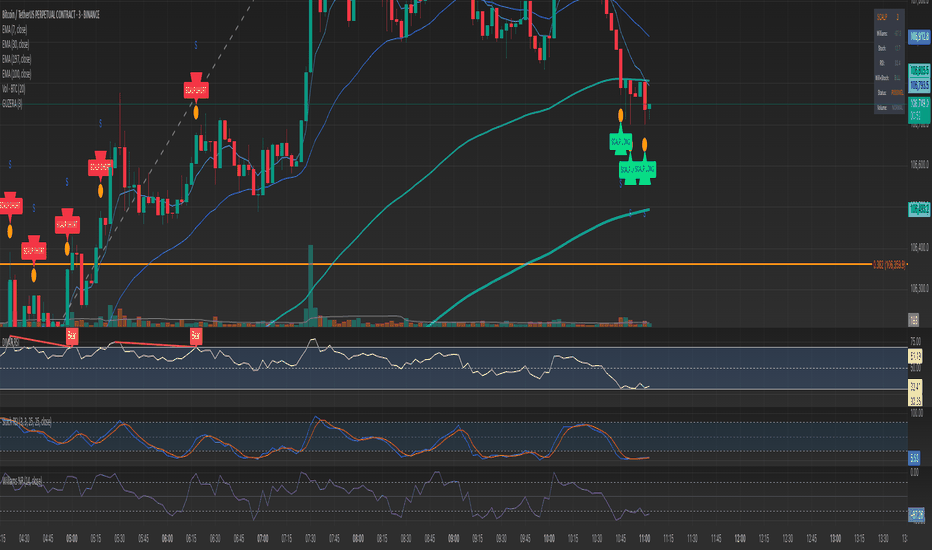Click the 11:00 time axis label

(x=644, y=539)
